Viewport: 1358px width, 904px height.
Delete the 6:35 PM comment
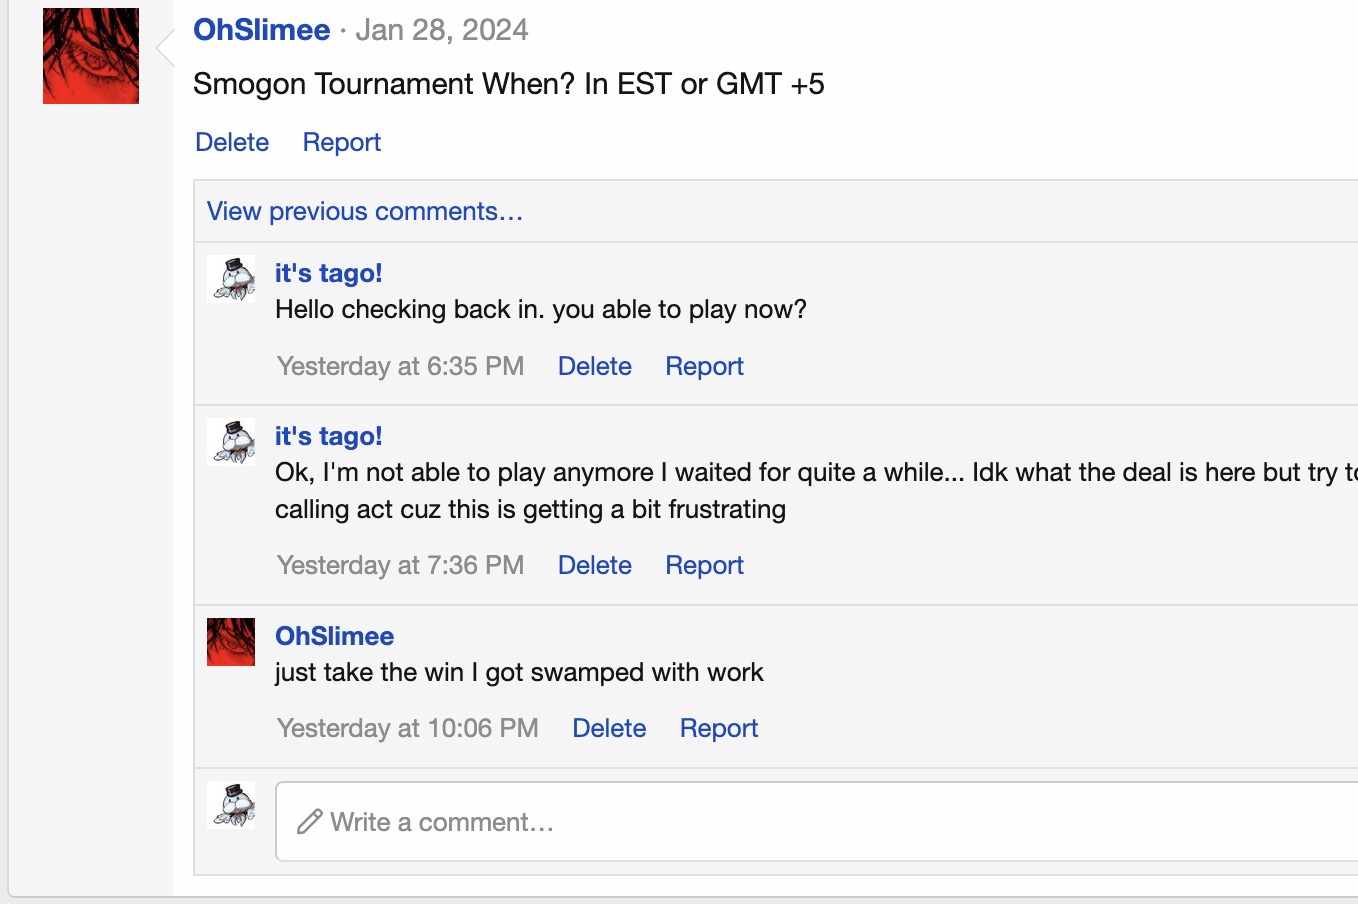[x=594, y=366]
